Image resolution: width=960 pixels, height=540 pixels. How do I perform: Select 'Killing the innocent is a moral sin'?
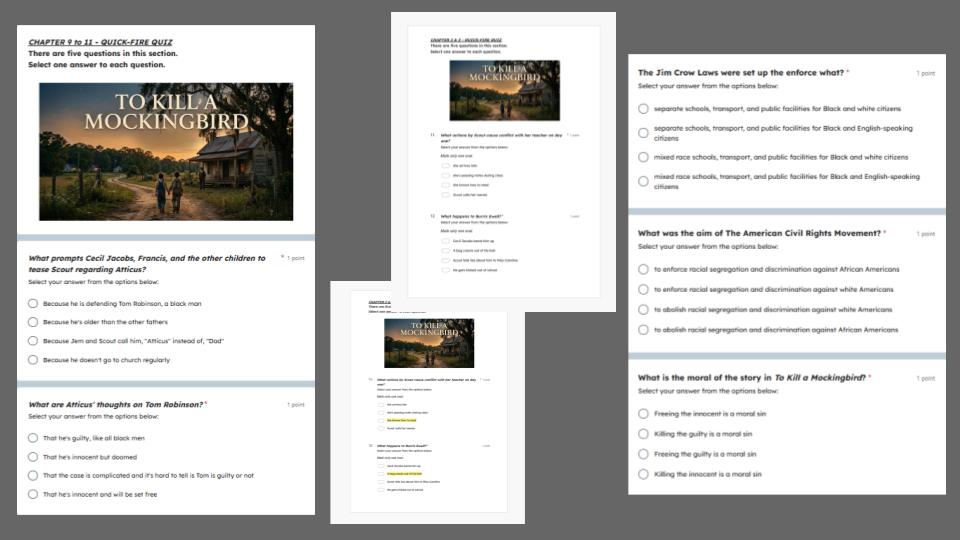point(643,474)
